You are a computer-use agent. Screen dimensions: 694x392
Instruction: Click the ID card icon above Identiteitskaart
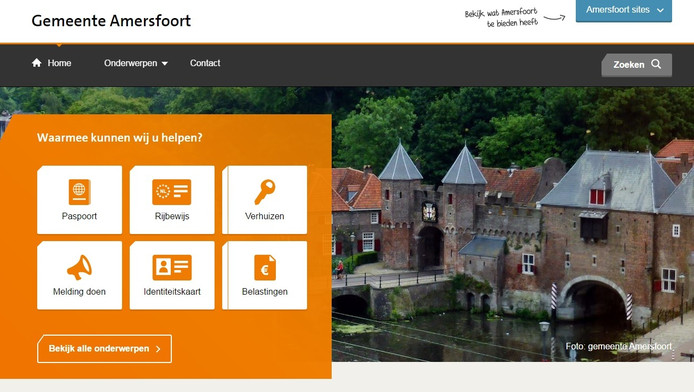point(172,267)
